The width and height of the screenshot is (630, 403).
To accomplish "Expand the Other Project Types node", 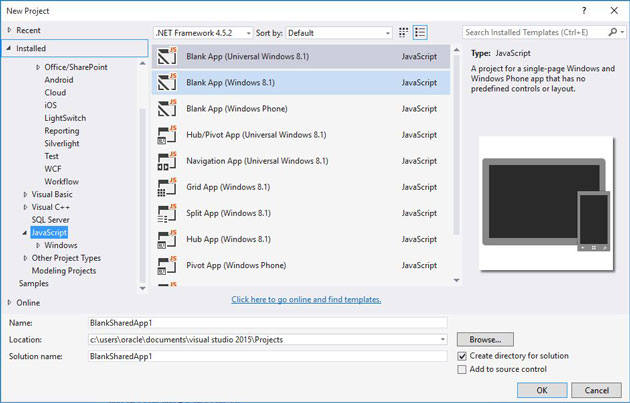I will 25,258.
